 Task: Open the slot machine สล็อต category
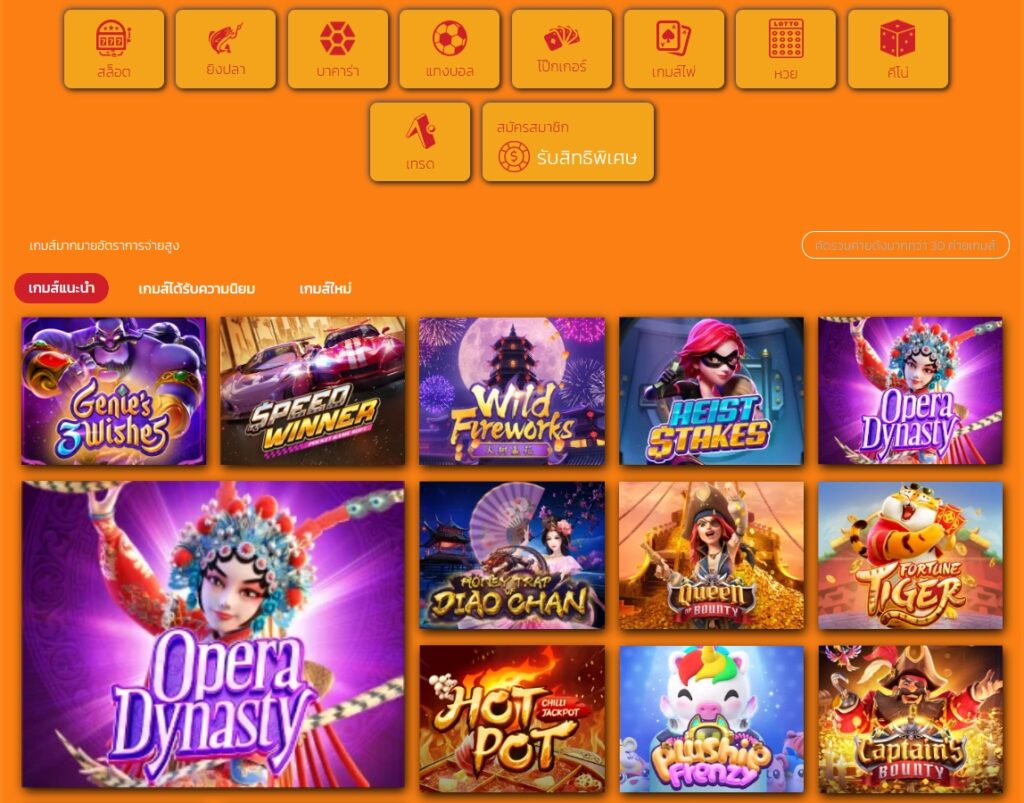[114, 49]
